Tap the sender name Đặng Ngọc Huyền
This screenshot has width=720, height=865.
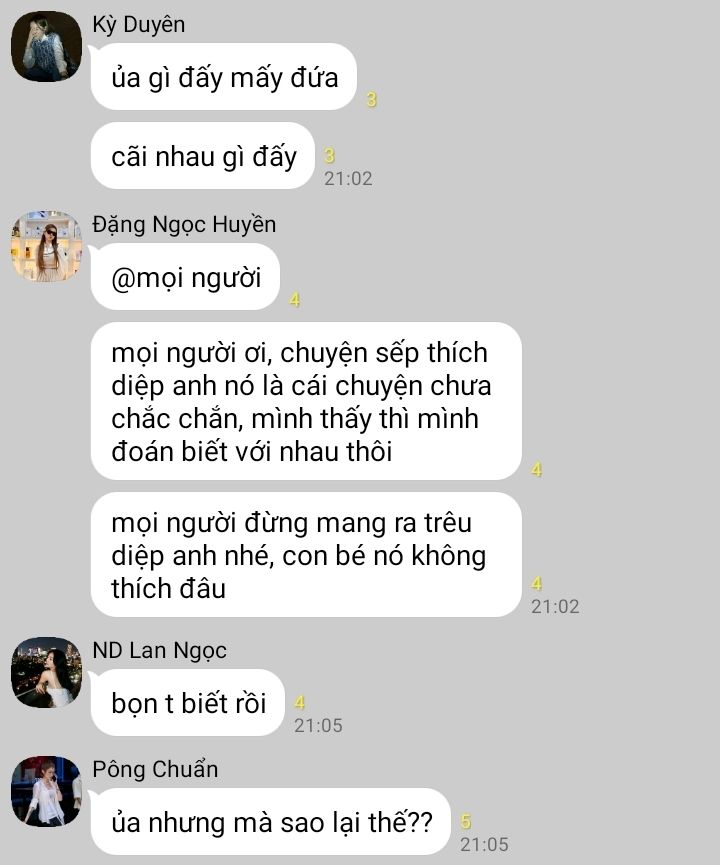(184, 225)
